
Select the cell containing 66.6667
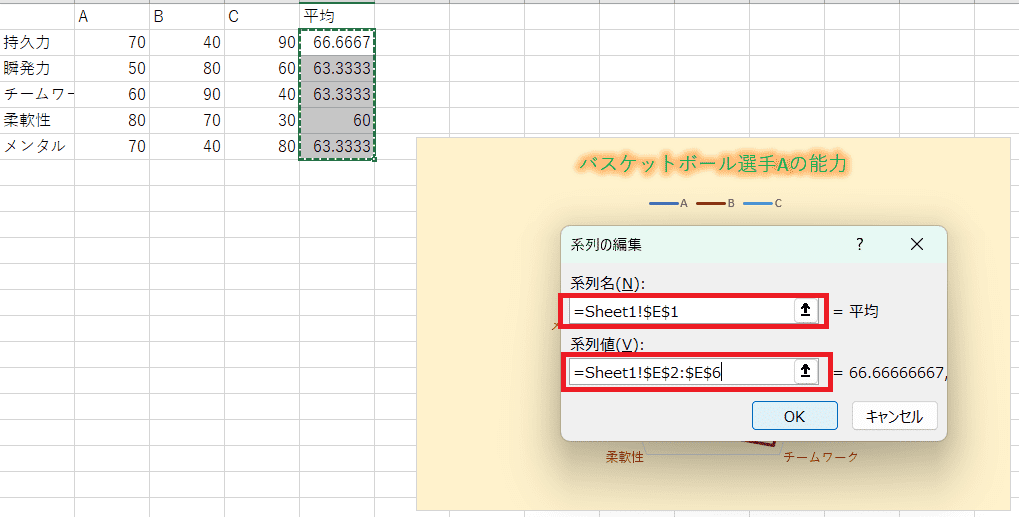(x=337, y=42)
